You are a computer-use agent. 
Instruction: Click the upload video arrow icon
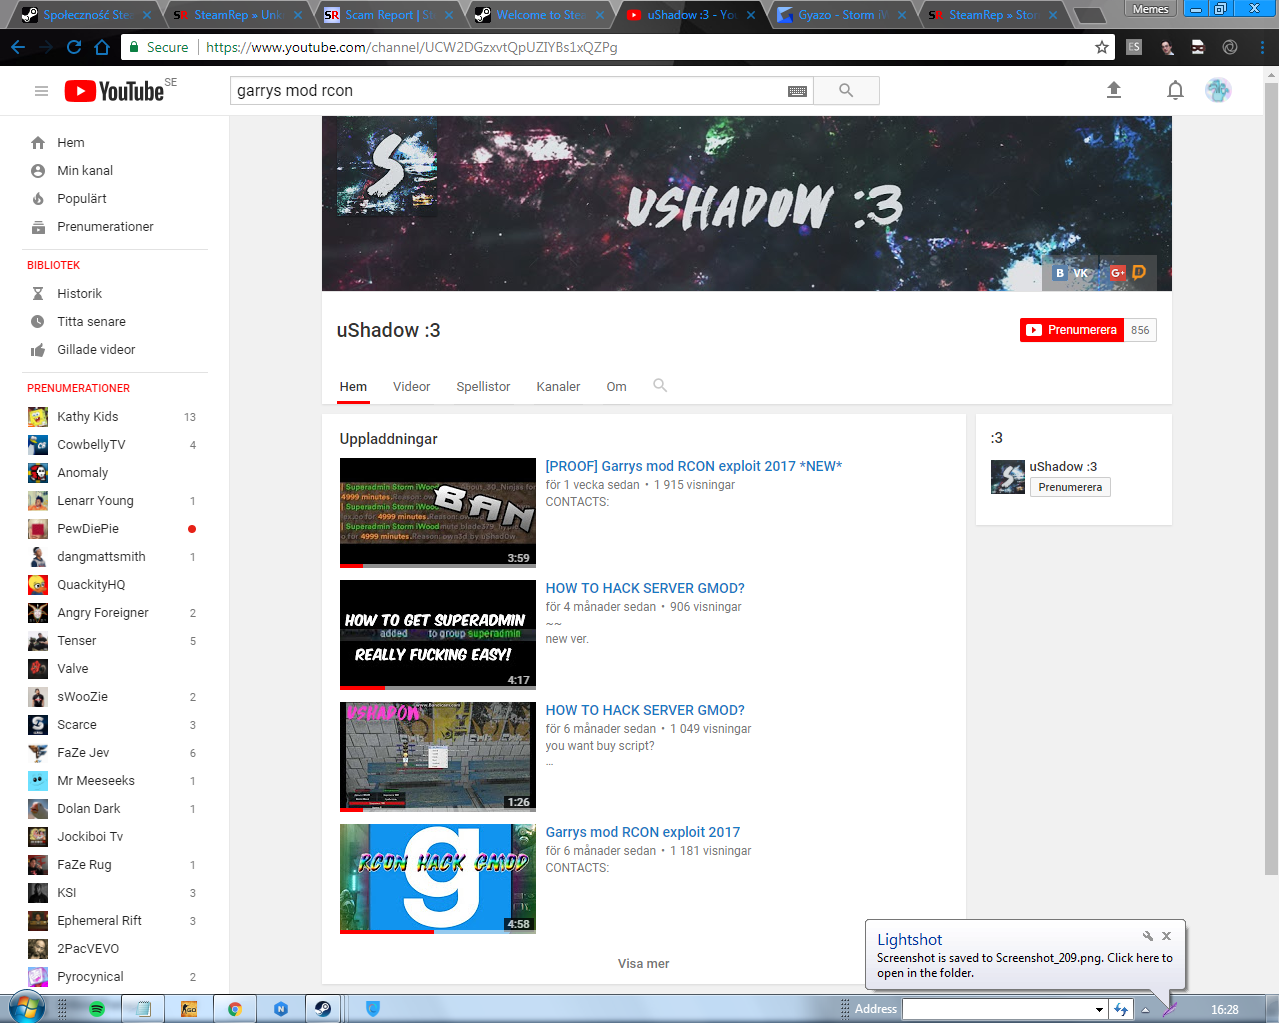click(x=1114, y=90)
